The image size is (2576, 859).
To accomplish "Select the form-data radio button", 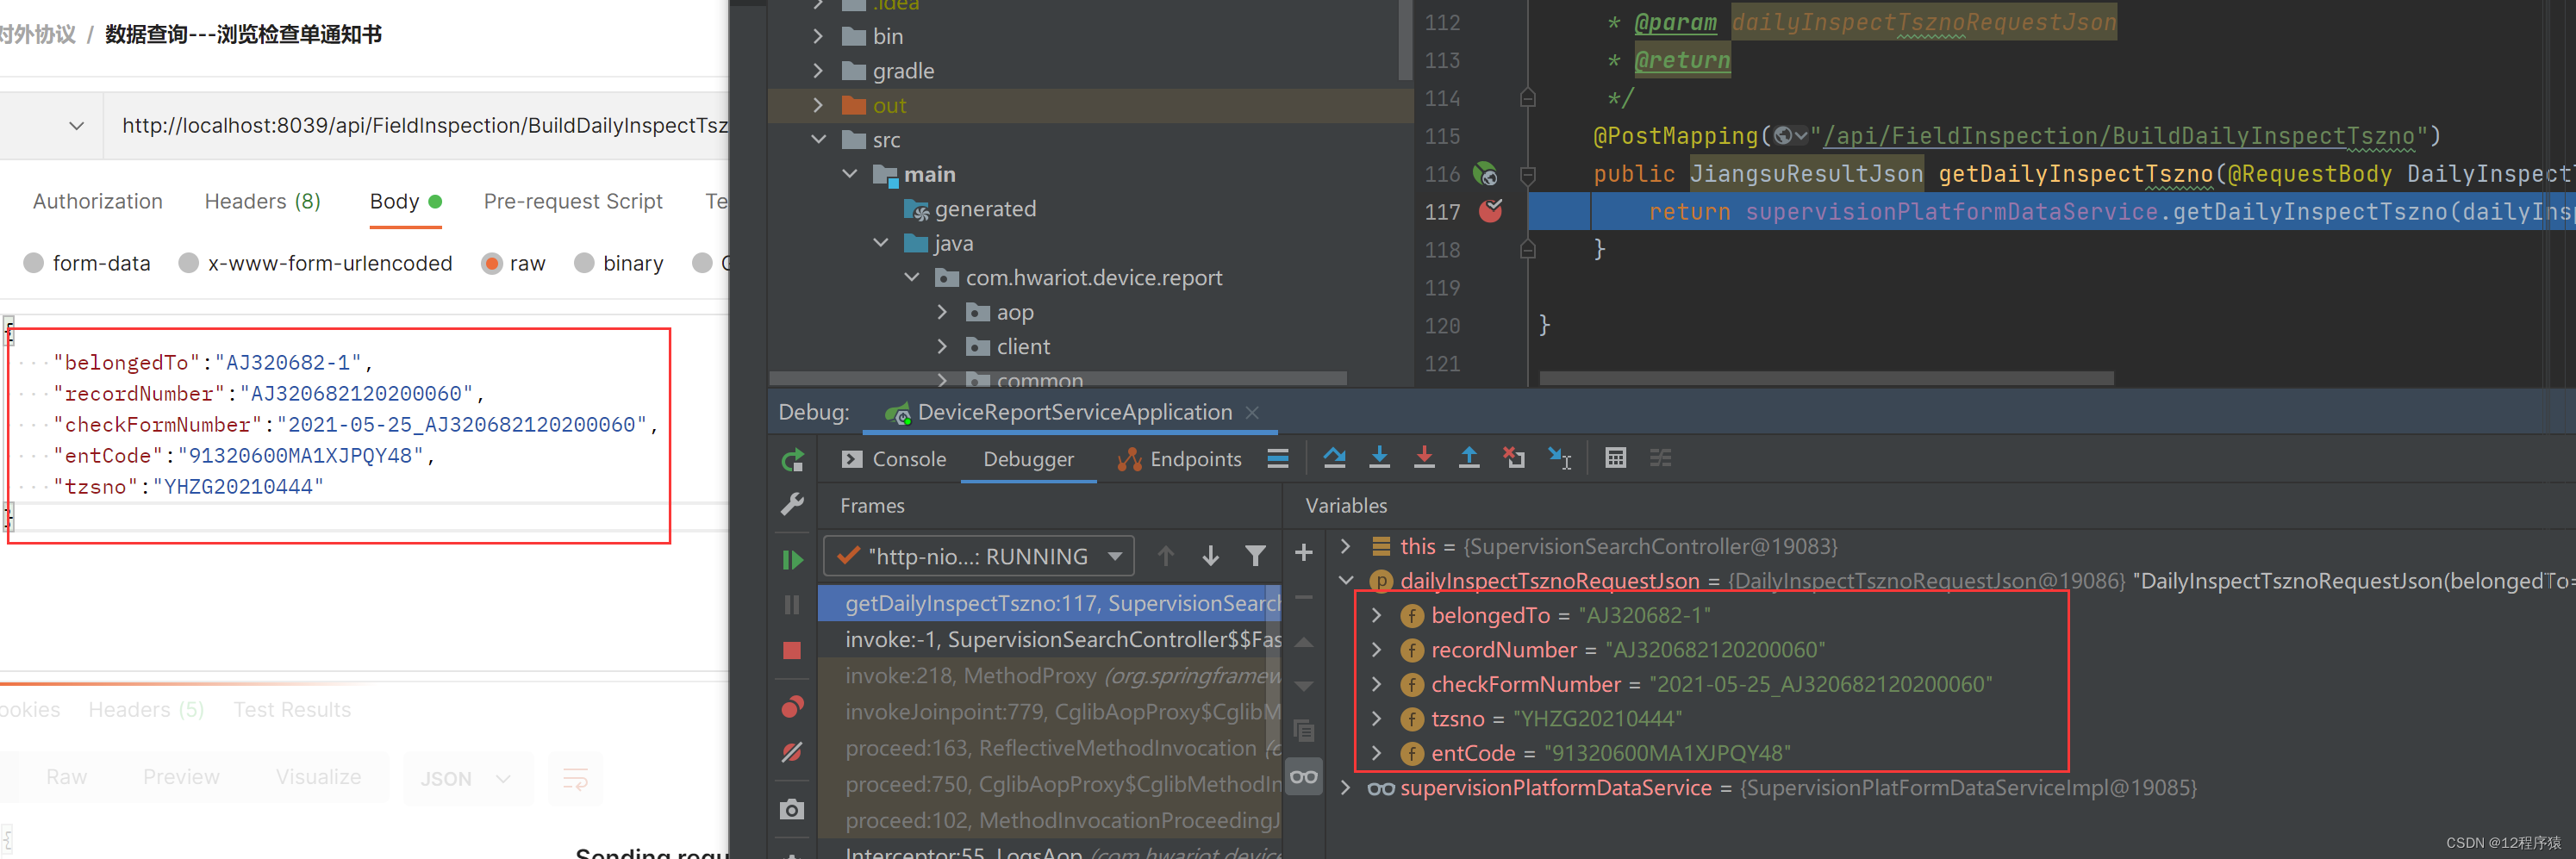I will [x=34, y=263].
